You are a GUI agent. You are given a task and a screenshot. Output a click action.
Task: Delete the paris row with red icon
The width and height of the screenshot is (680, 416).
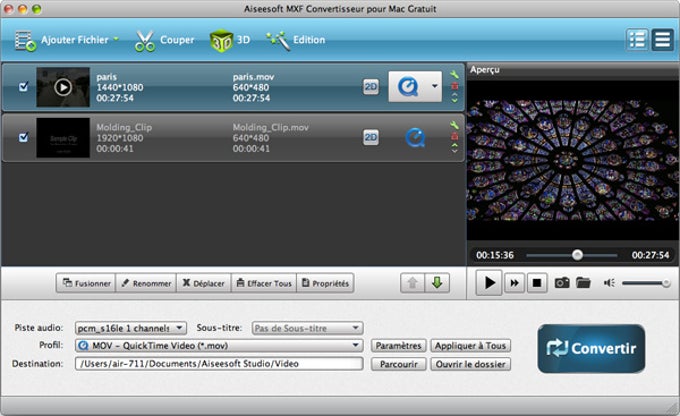[454, 86]
